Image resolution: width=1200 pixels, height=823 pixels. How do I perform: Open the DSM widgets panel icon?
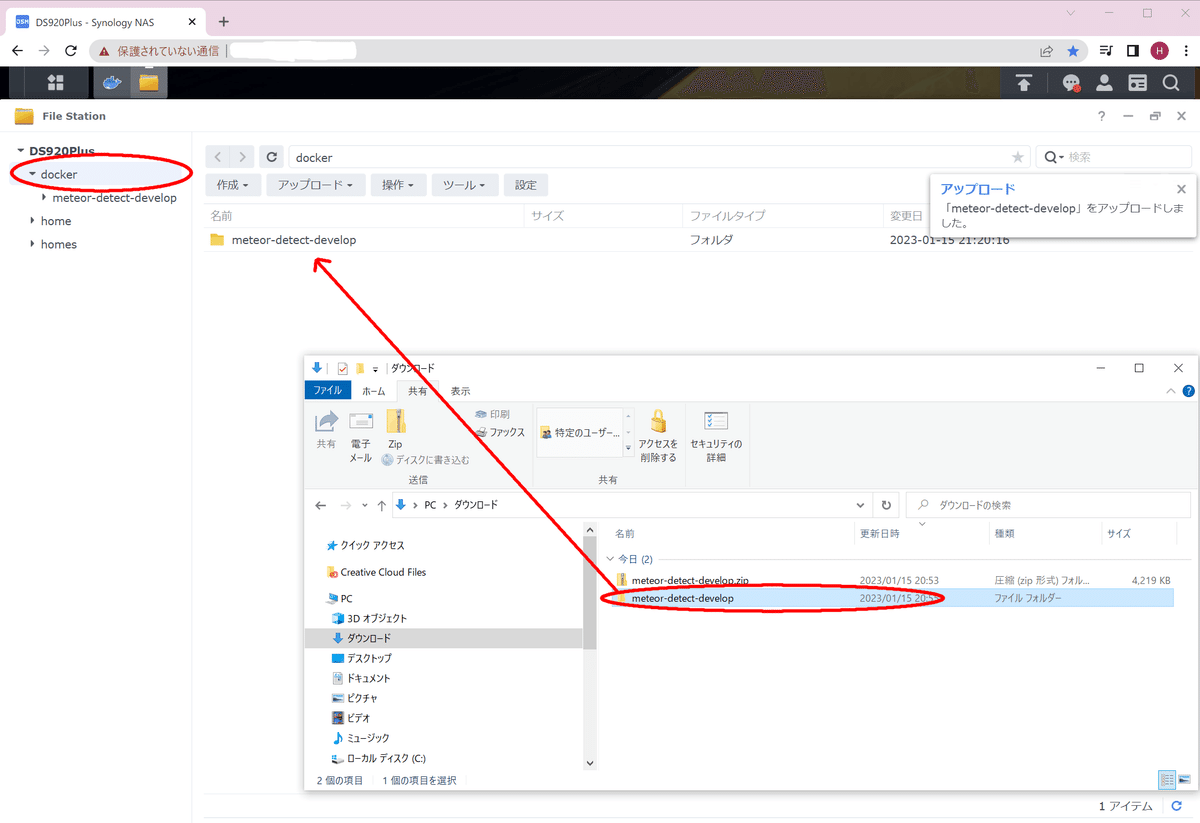pyautogui.click(x=1138, y=83)
